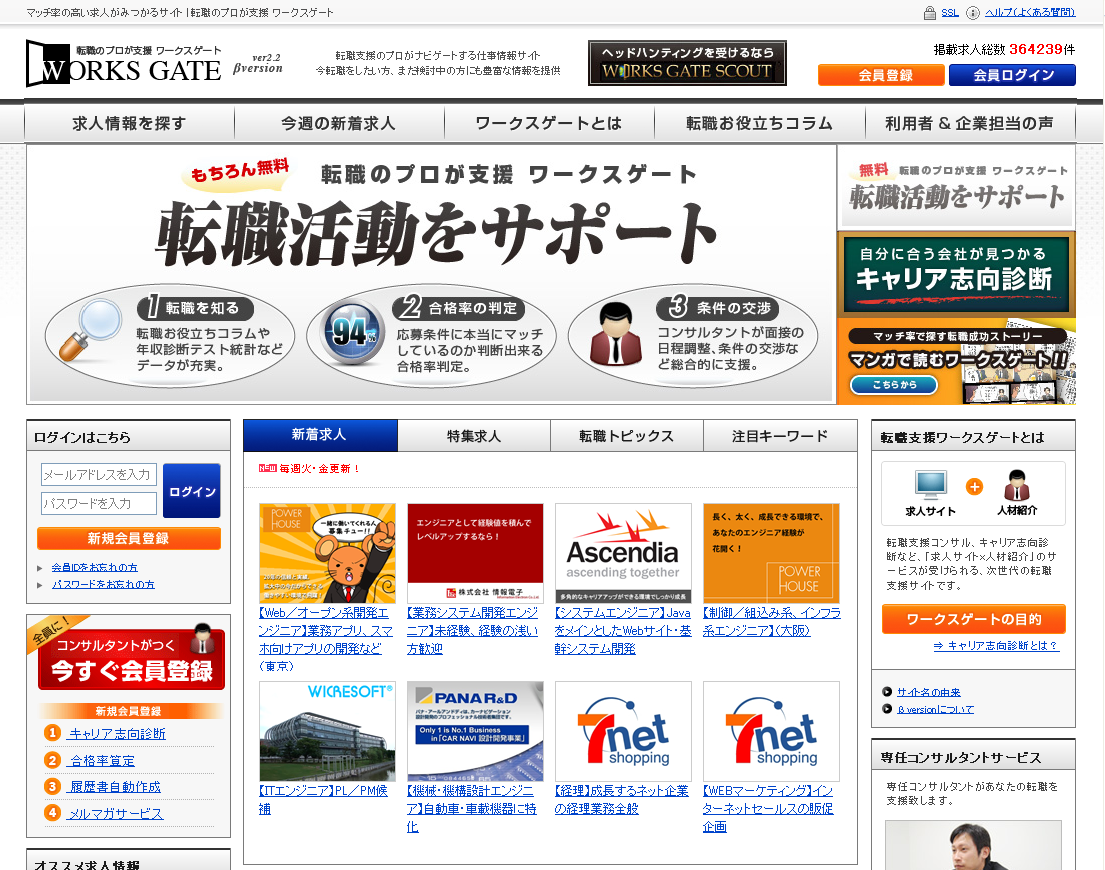Open the キャリア志向診断 chalkboard banner
The image size is (1105, 870).
[956, 275]
